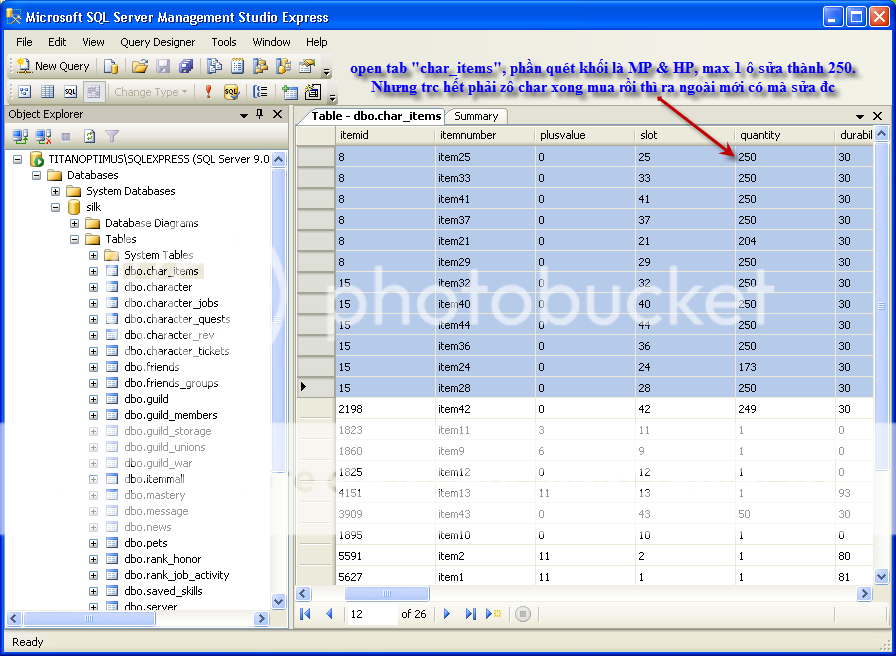Collapse the Databases folder node

pos(37,175)
